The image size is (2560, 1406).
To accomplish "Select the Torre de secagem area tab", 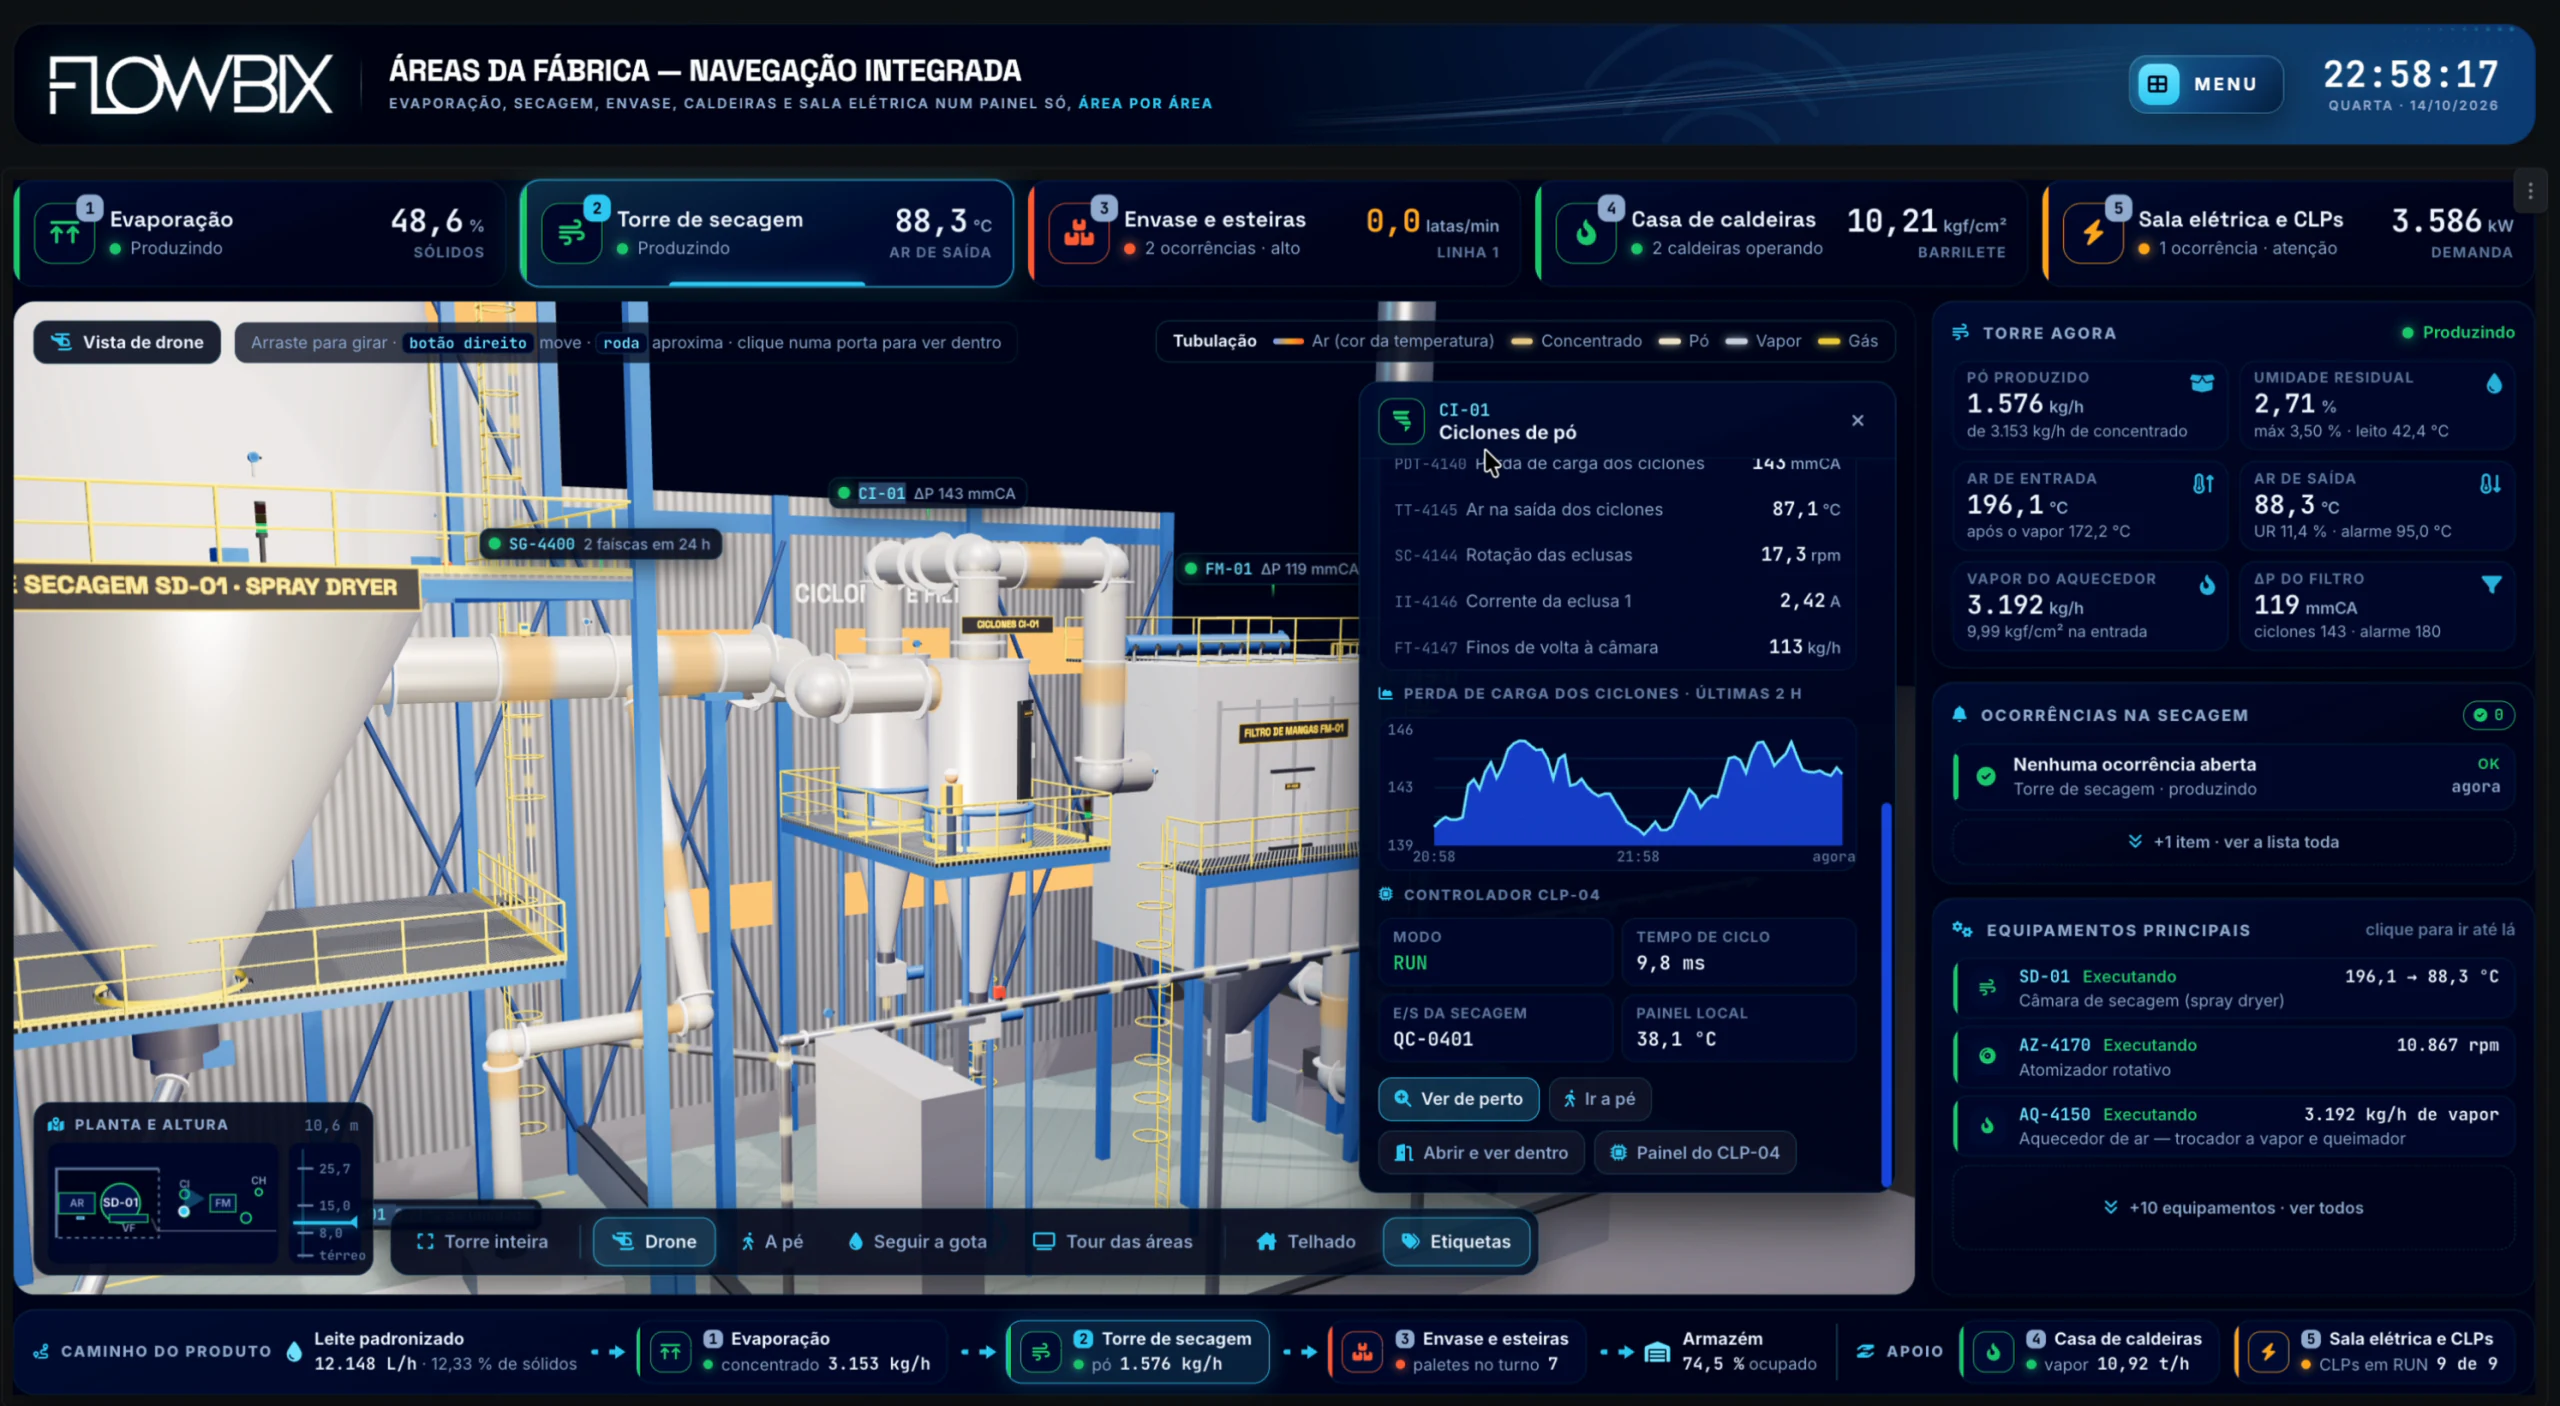I will tap(767, 233).
